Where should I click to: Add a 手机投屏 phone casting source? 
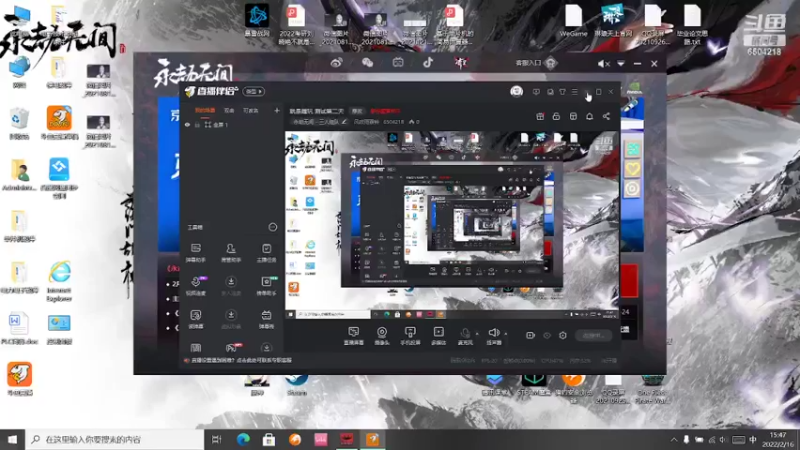click(x=410, y=336)
